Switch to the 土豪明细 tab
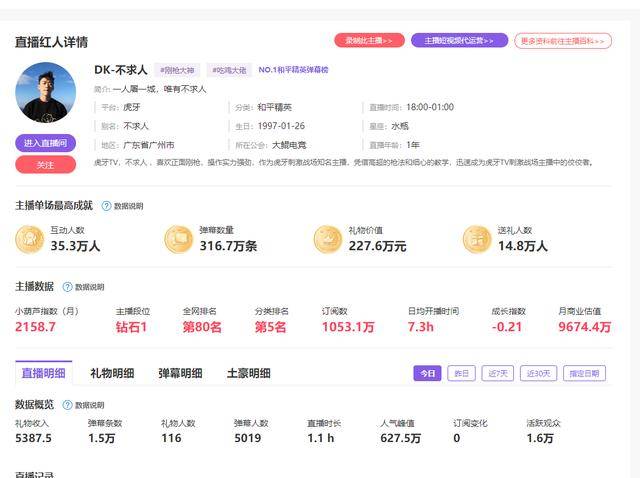Screen dimensions: 640x478 click(x=248, y=373)
